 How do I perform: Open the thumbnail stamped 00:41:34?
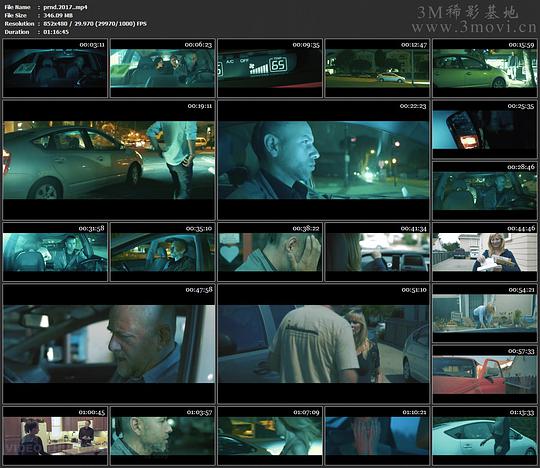click(377, 252)
